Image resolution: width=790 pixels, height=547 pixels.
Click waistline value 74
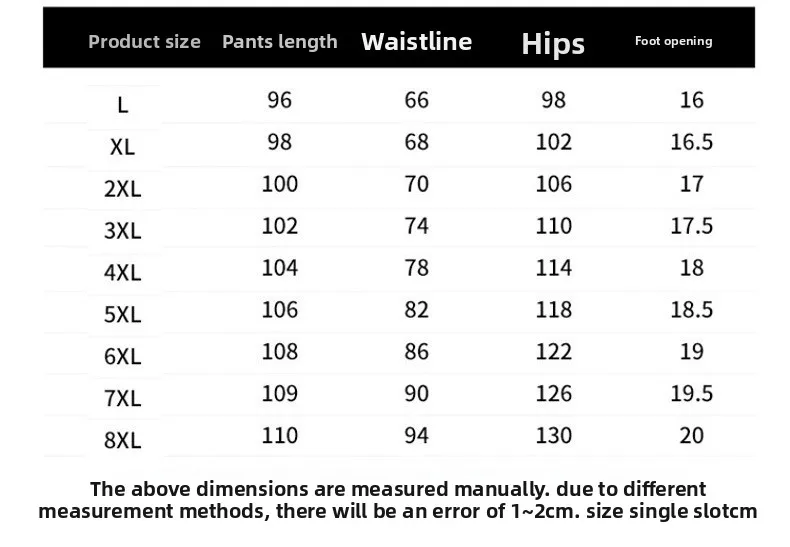tap(416, 226)
